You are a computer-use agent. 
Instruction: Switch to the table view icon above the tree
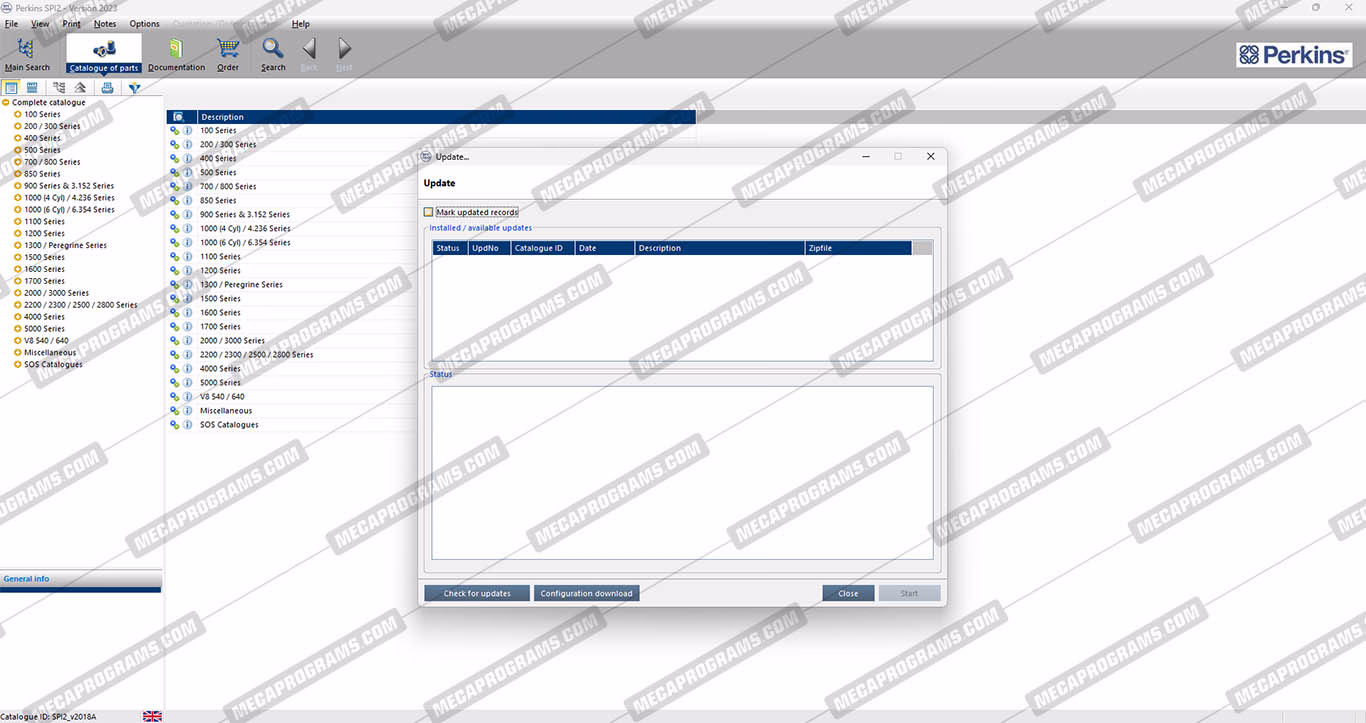click(32, 88)
